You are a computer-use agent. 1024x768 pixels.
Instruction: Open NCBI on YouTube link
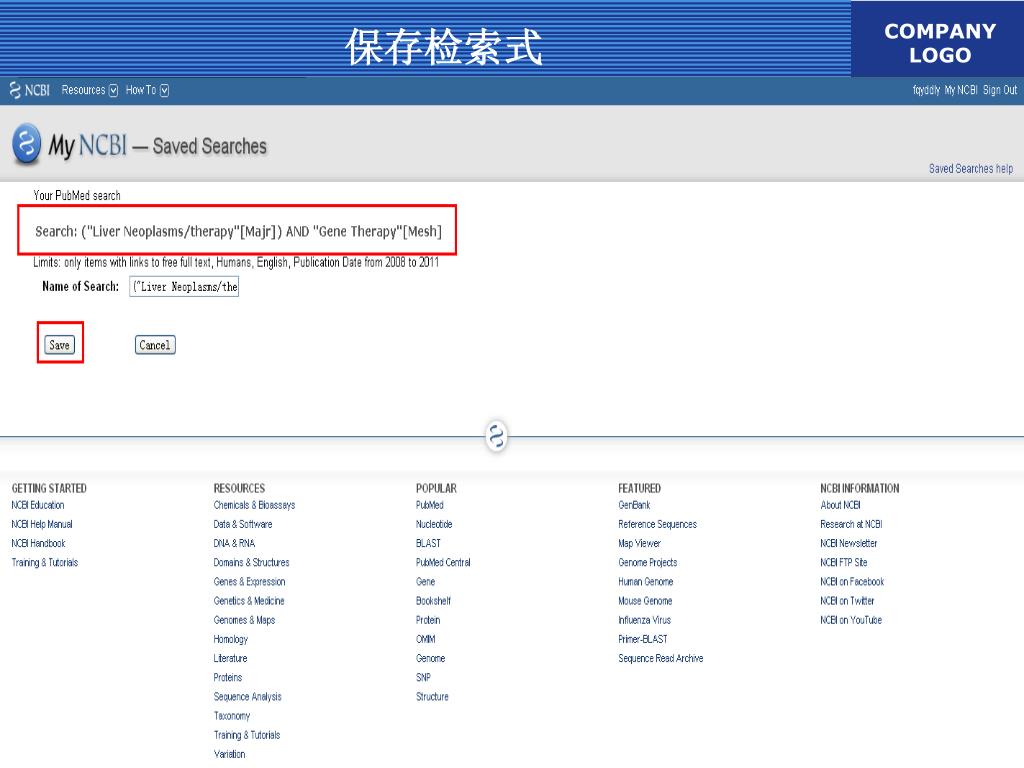click(851, 620)
